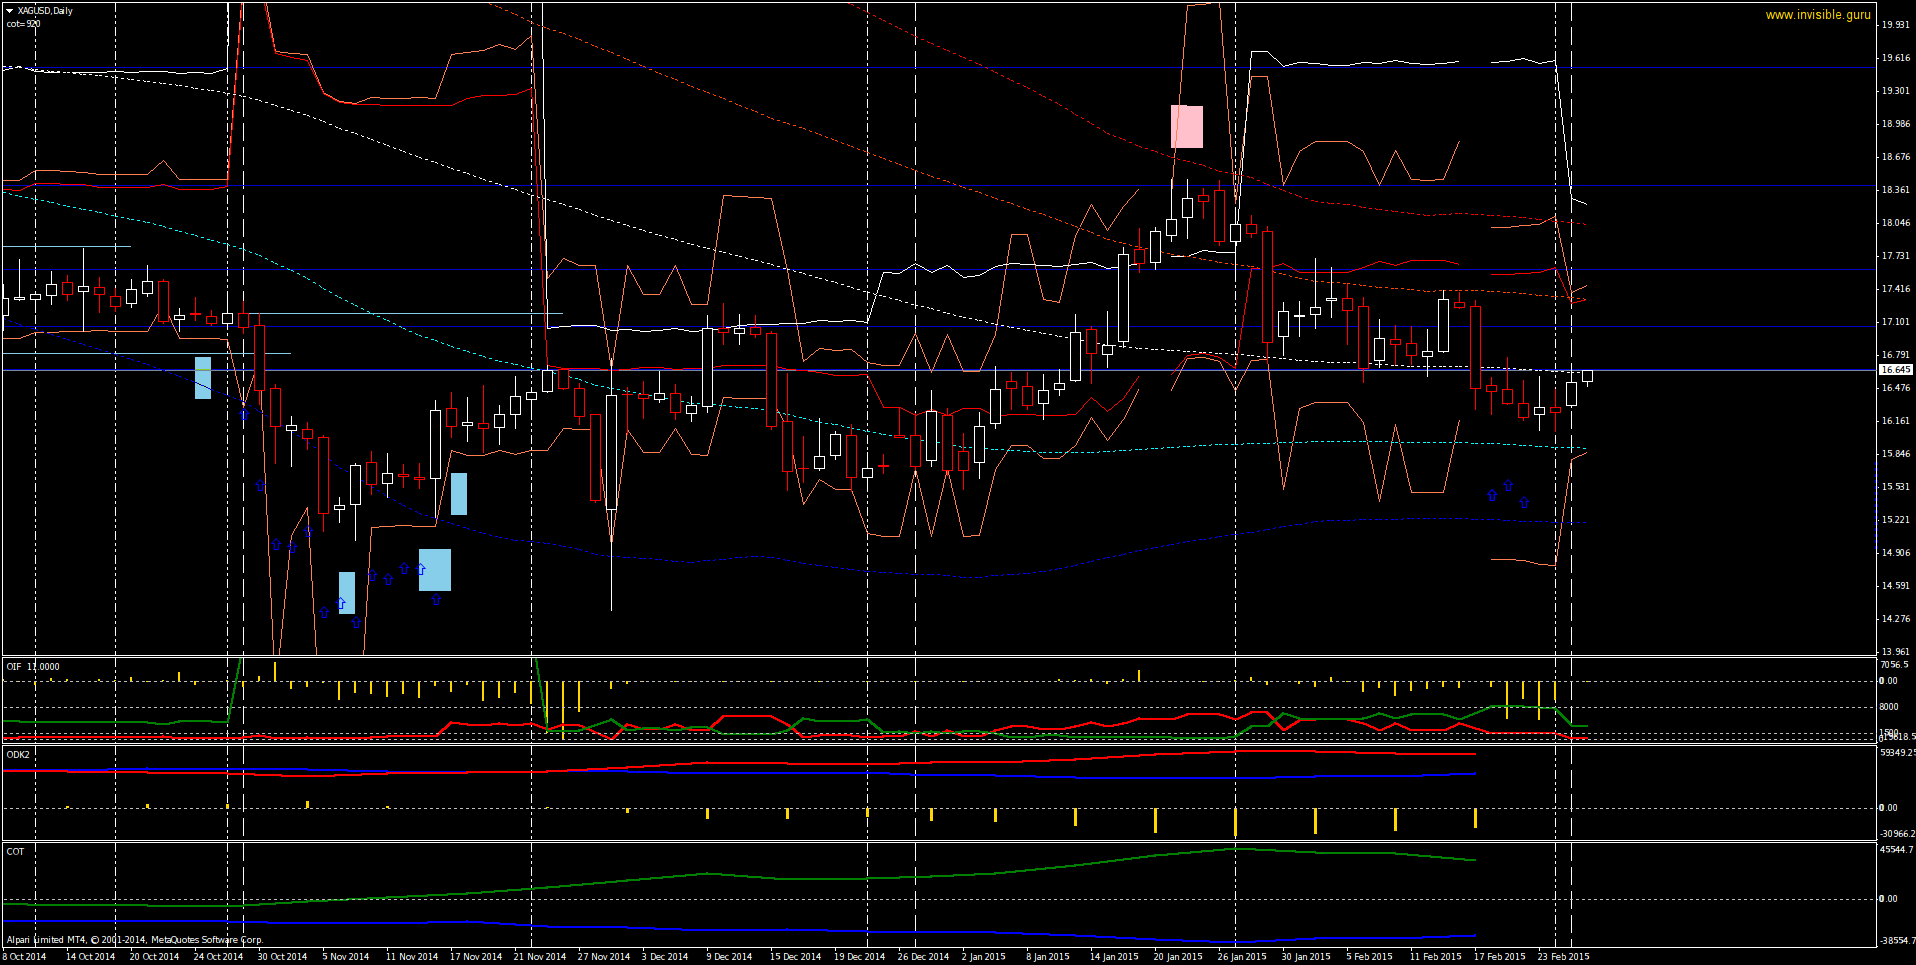Click the 45544.7 value on the COT scale
1916x965 pixels.
[1897, 850]
